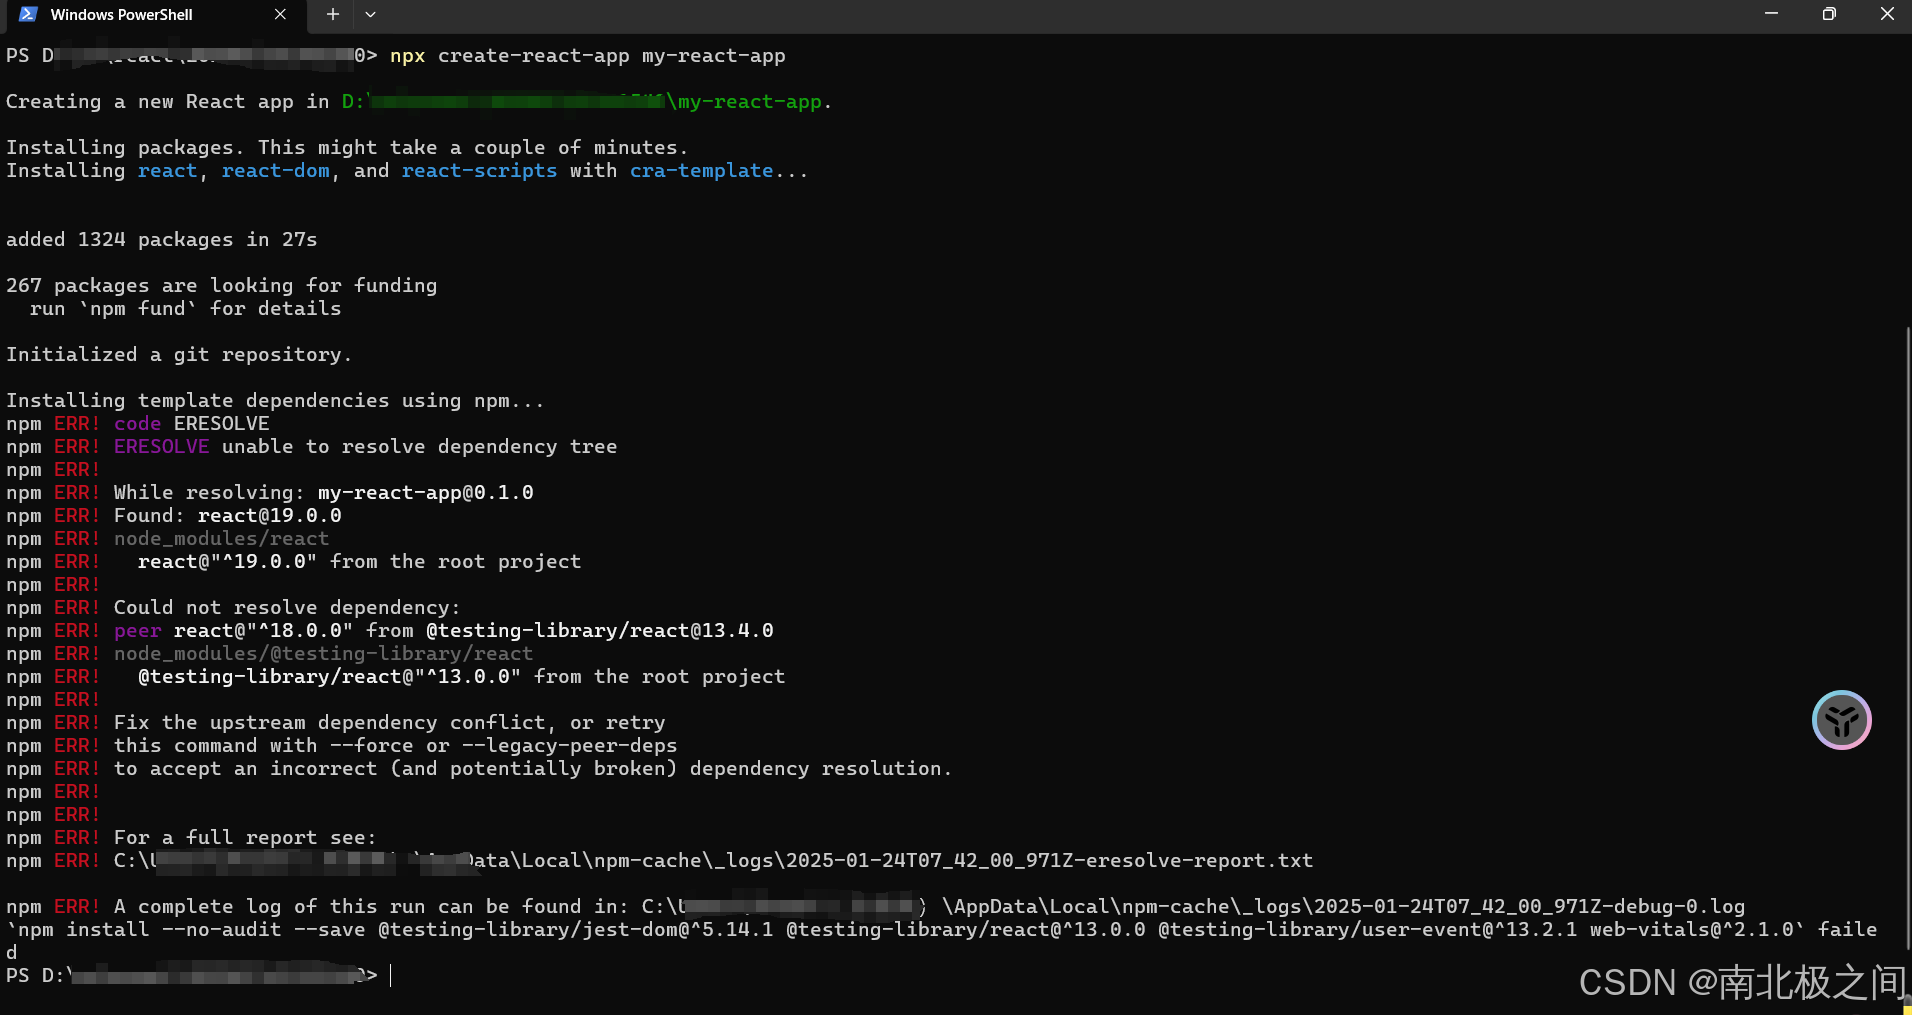The height and width of the screenshot is (1015, 1912).
Task: Close the terminal window
Action: (1887, 14)
